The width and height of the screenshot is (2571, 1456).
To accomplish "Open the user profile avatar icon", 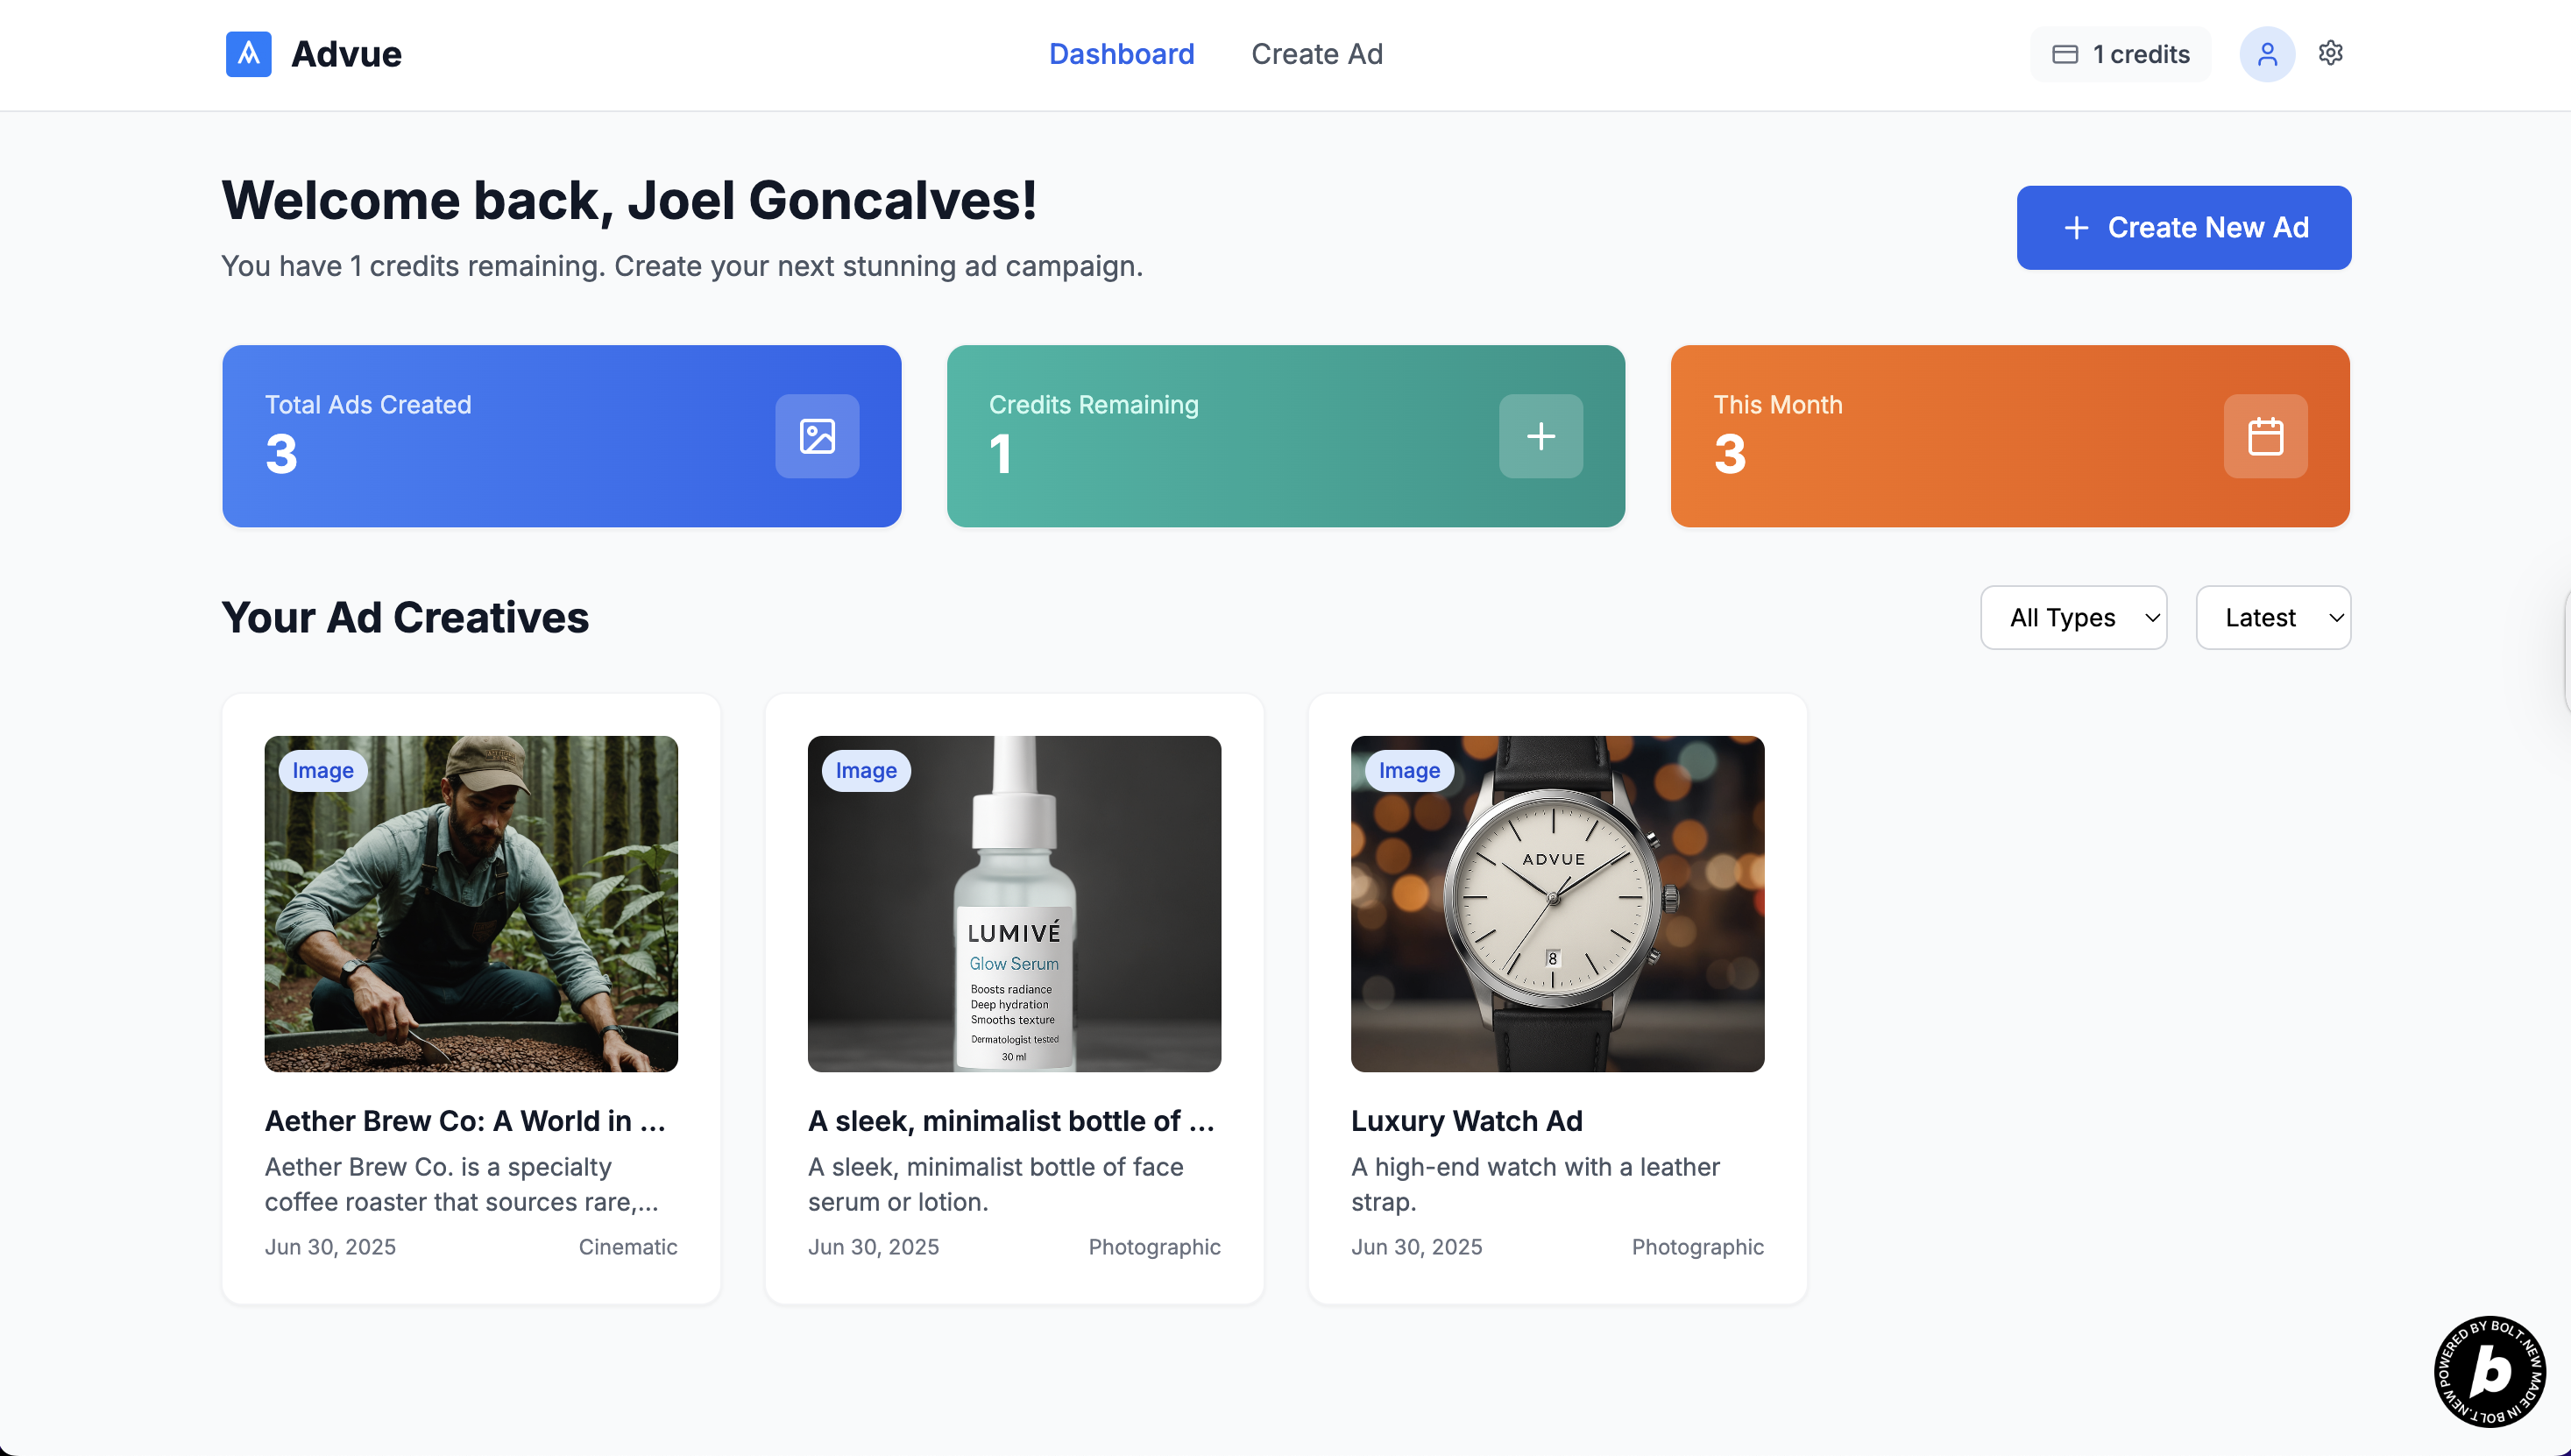I will click(x=2266, y=54).
